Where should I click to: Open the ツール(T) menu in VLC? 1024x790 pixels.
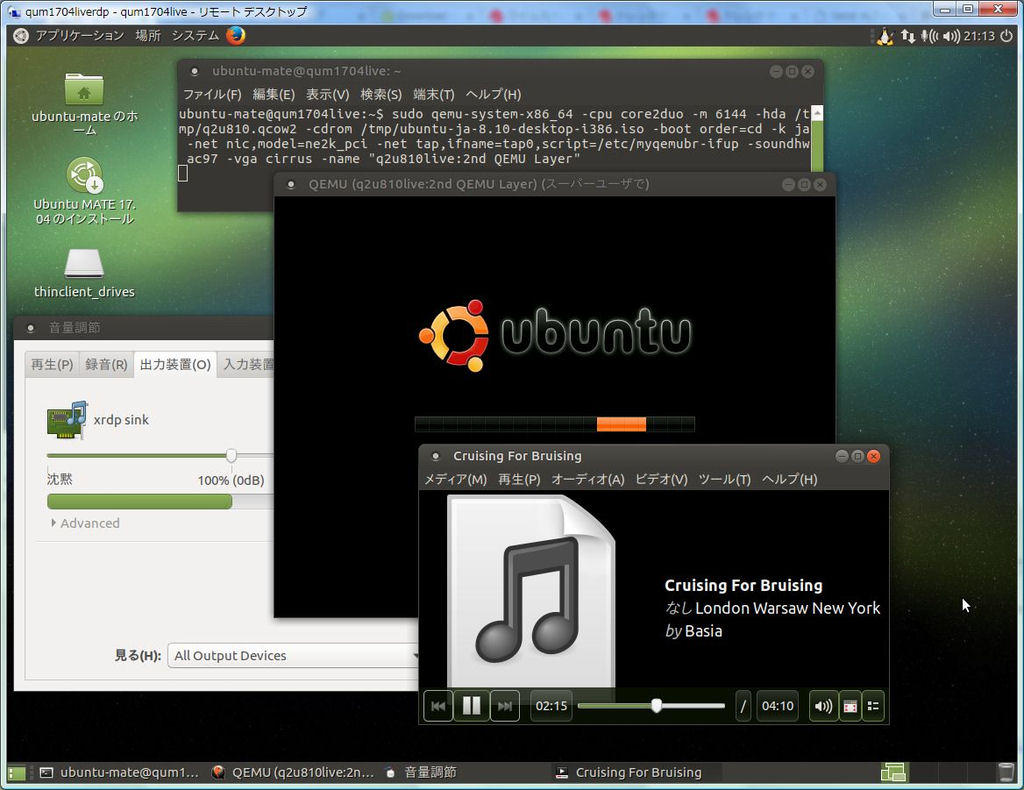click(724, 479)
